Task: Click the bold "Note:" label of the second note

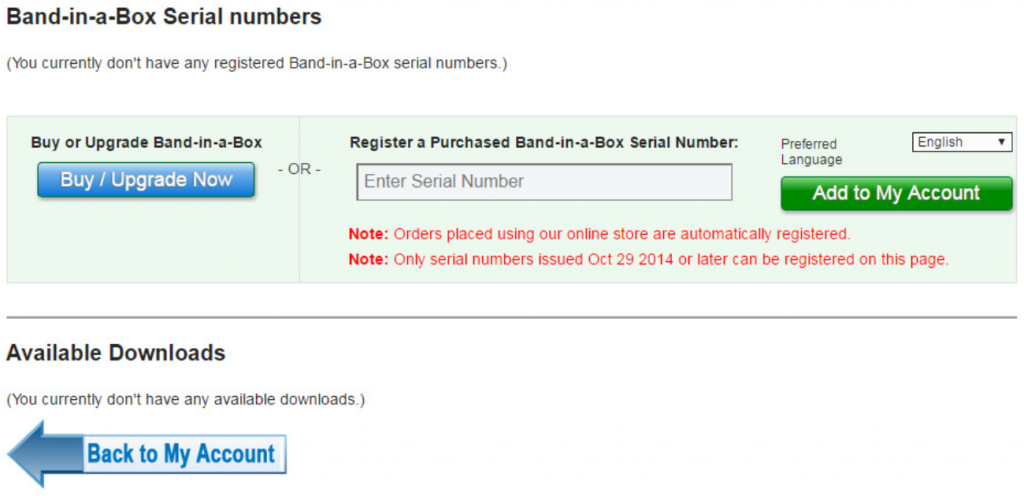Action: (x=368, y=259)
